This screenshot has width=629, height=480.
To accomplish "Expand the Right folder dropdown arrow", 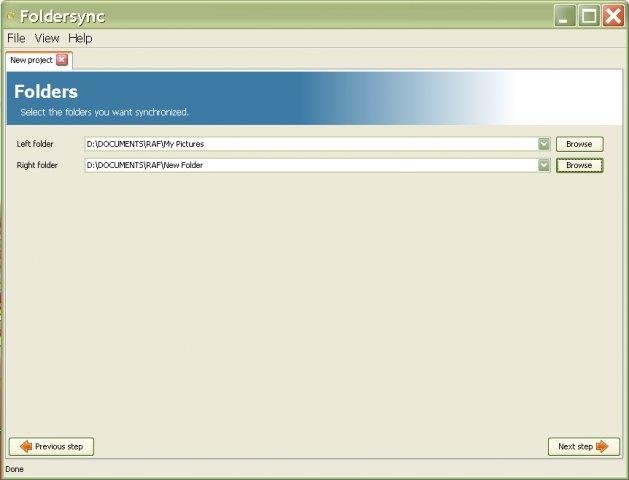I will point(544,165).
